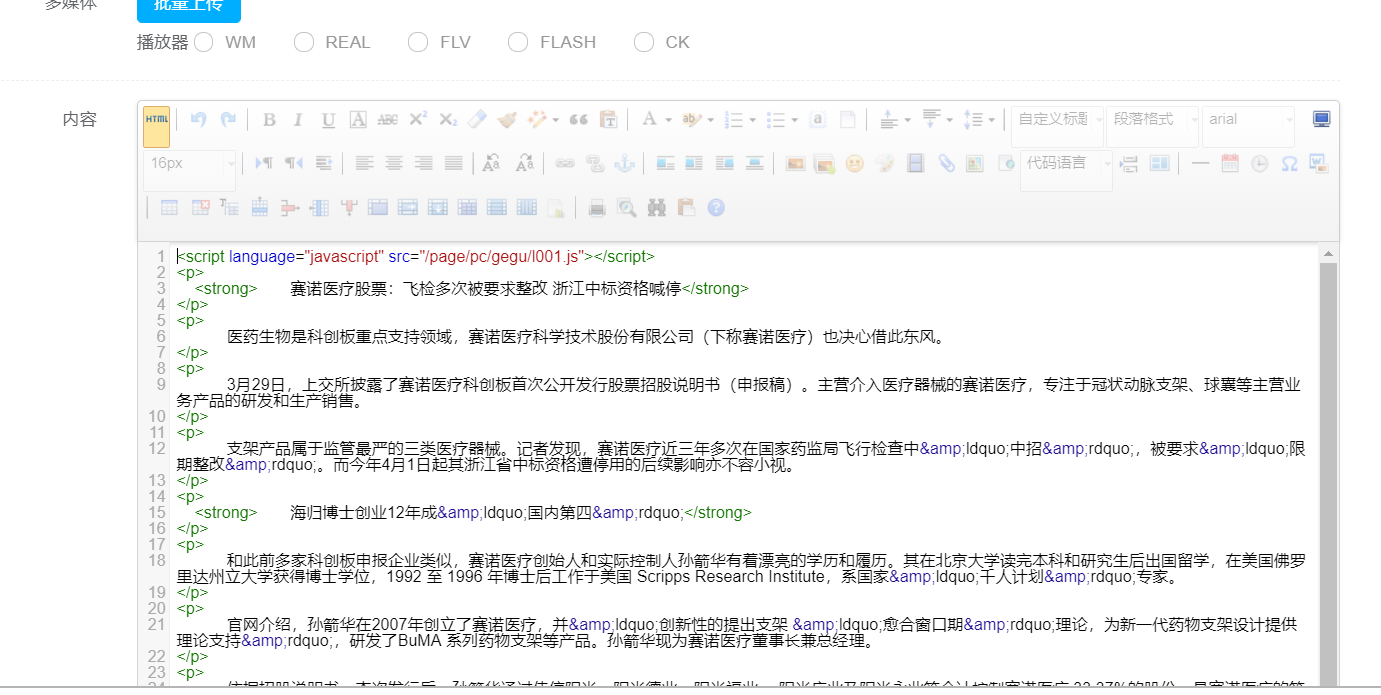Select the WM player radio button

pos(204,42)
